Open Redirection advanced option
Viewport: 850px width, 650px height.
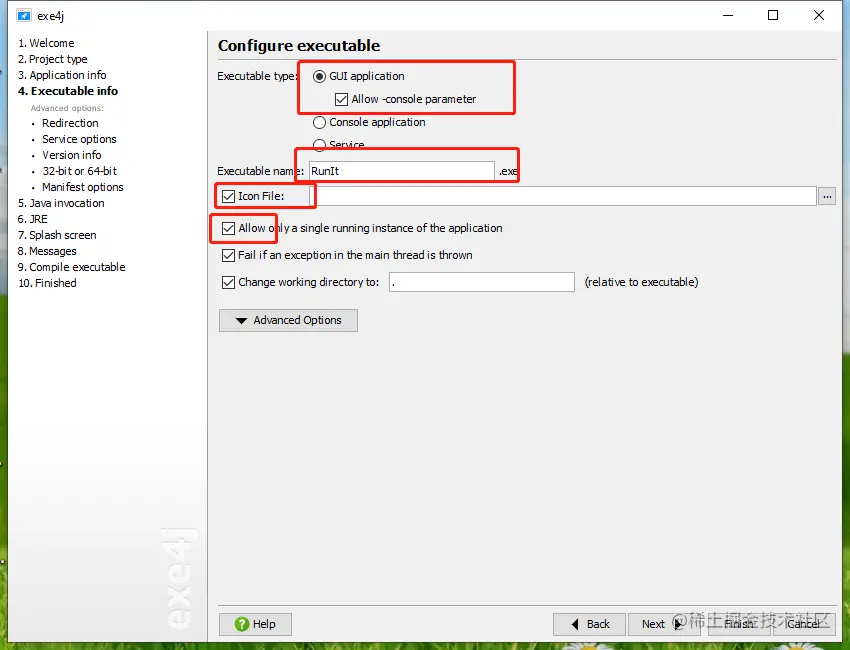coord(70,123)
